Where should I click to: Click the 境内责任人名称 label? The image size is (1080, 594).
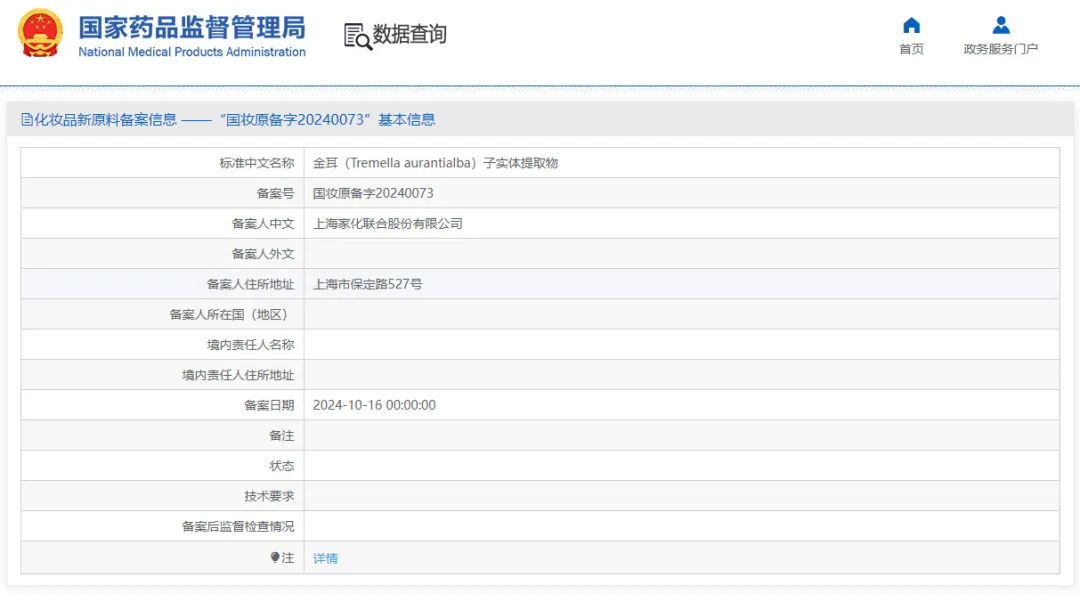[x=251, y=345]
